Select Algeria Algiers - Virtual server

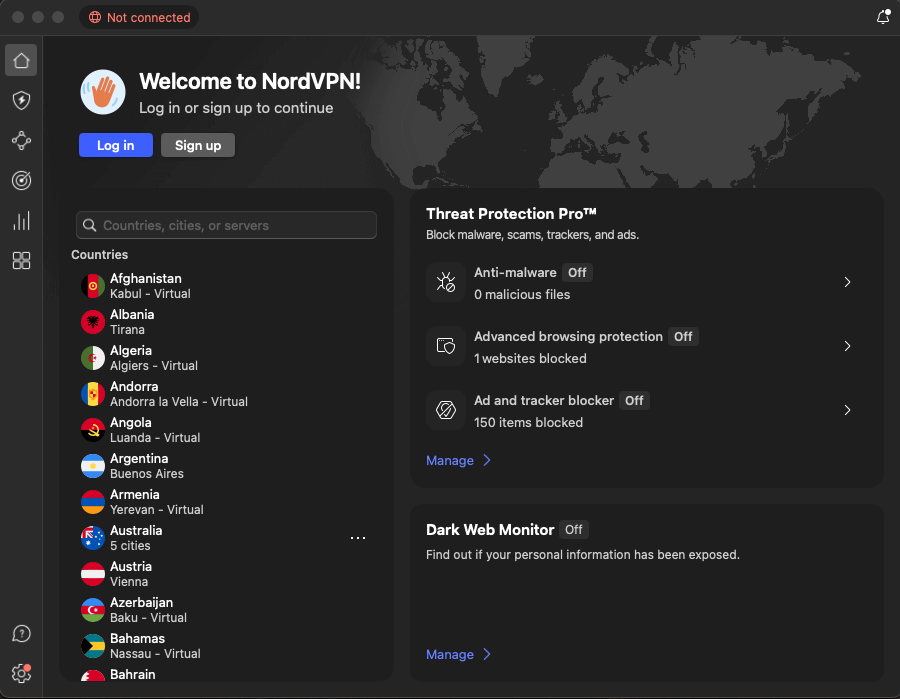(226, 358)
